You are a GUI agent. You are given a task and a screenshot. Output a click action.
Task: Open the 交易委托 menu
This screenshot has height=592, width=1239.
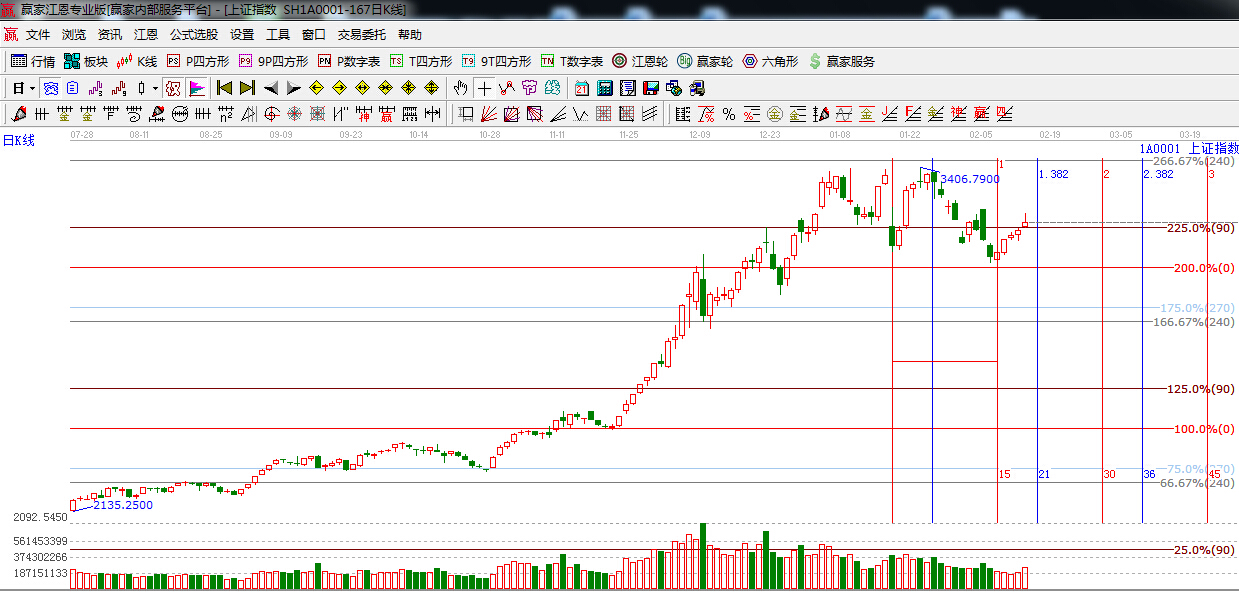[x=361, y=34]
